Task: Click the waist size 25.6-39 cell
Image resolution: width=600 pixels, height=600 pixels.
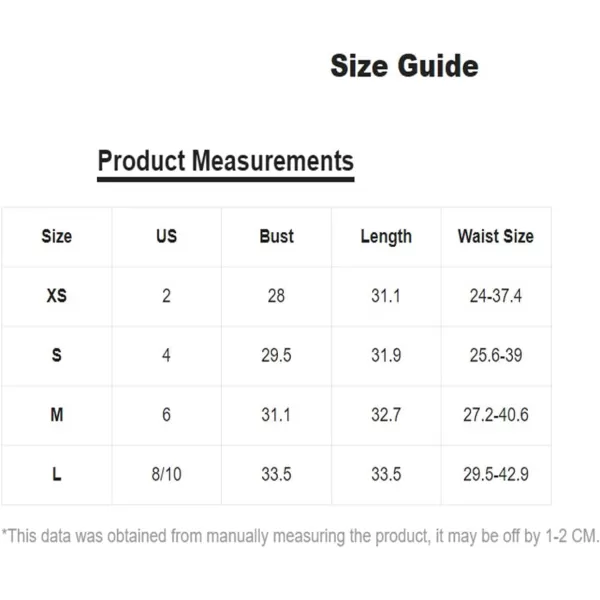Action: point(496,355)
